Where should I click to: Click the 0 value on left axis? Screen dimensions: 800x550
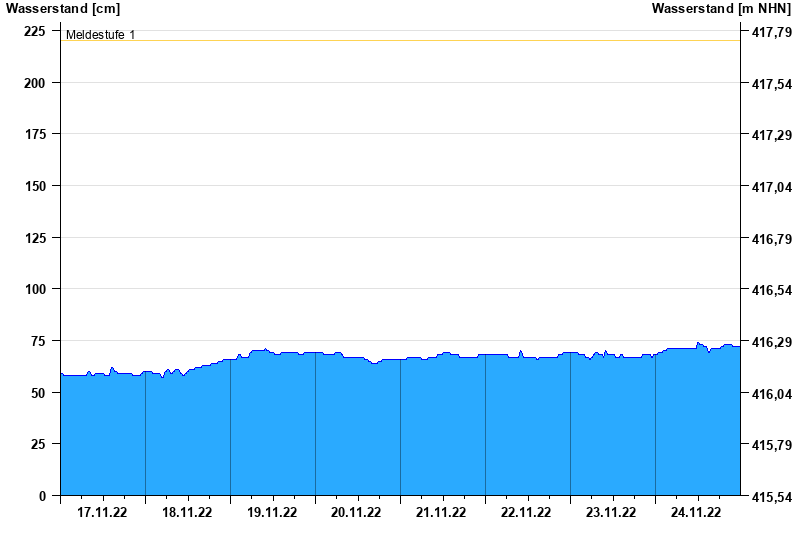pos(42,496)
